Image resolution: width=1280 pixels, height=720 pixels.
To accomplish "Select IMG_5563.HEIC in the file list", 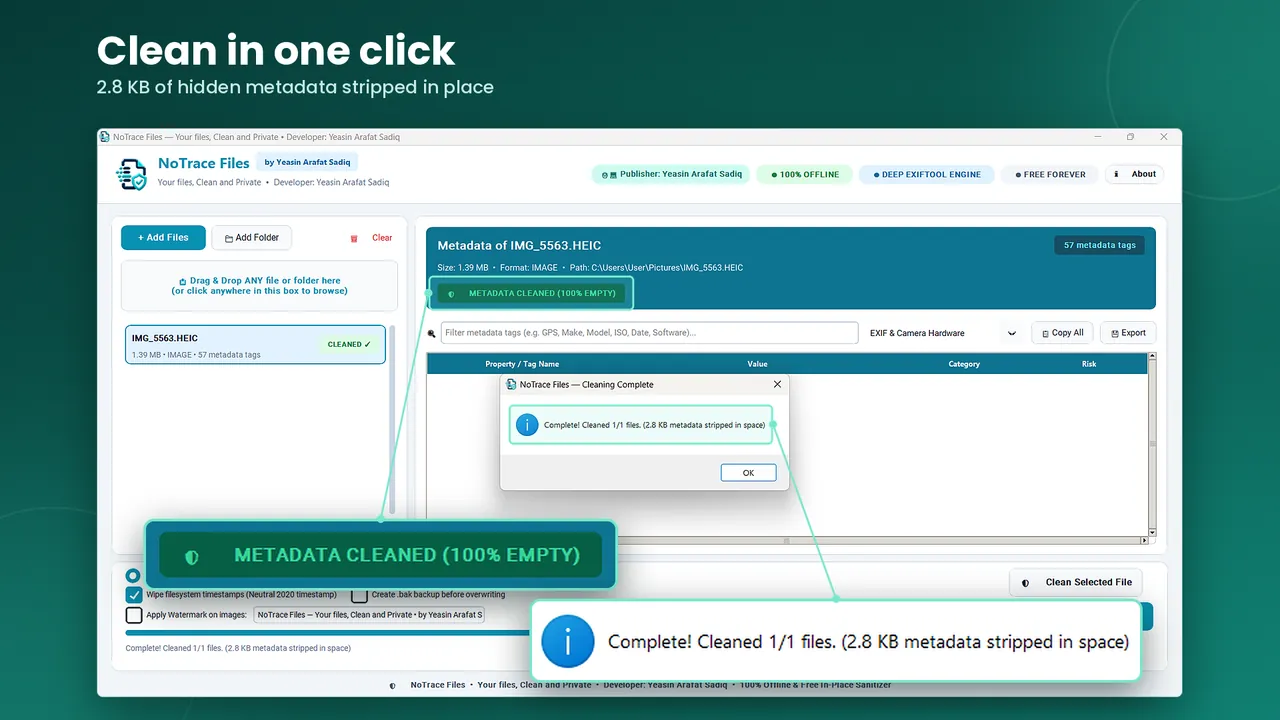I will (255, 345).
